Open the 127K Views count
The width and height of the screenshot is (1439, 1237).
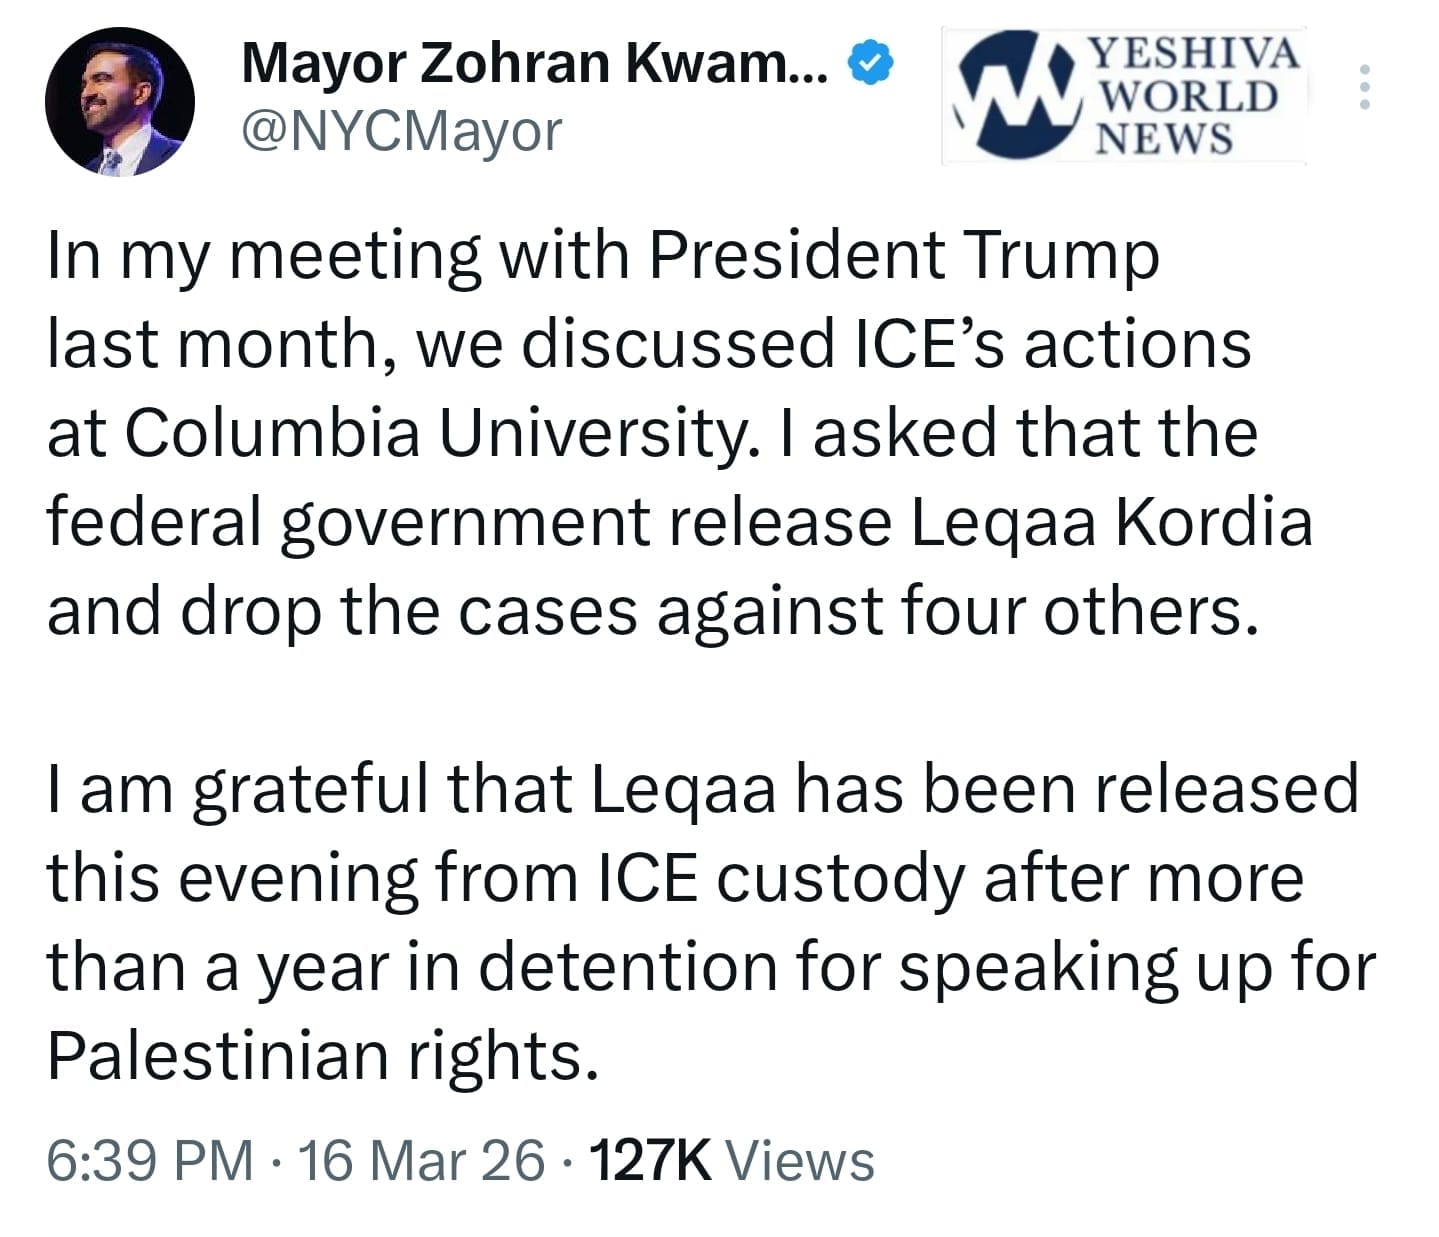[x=732, y=1161]
